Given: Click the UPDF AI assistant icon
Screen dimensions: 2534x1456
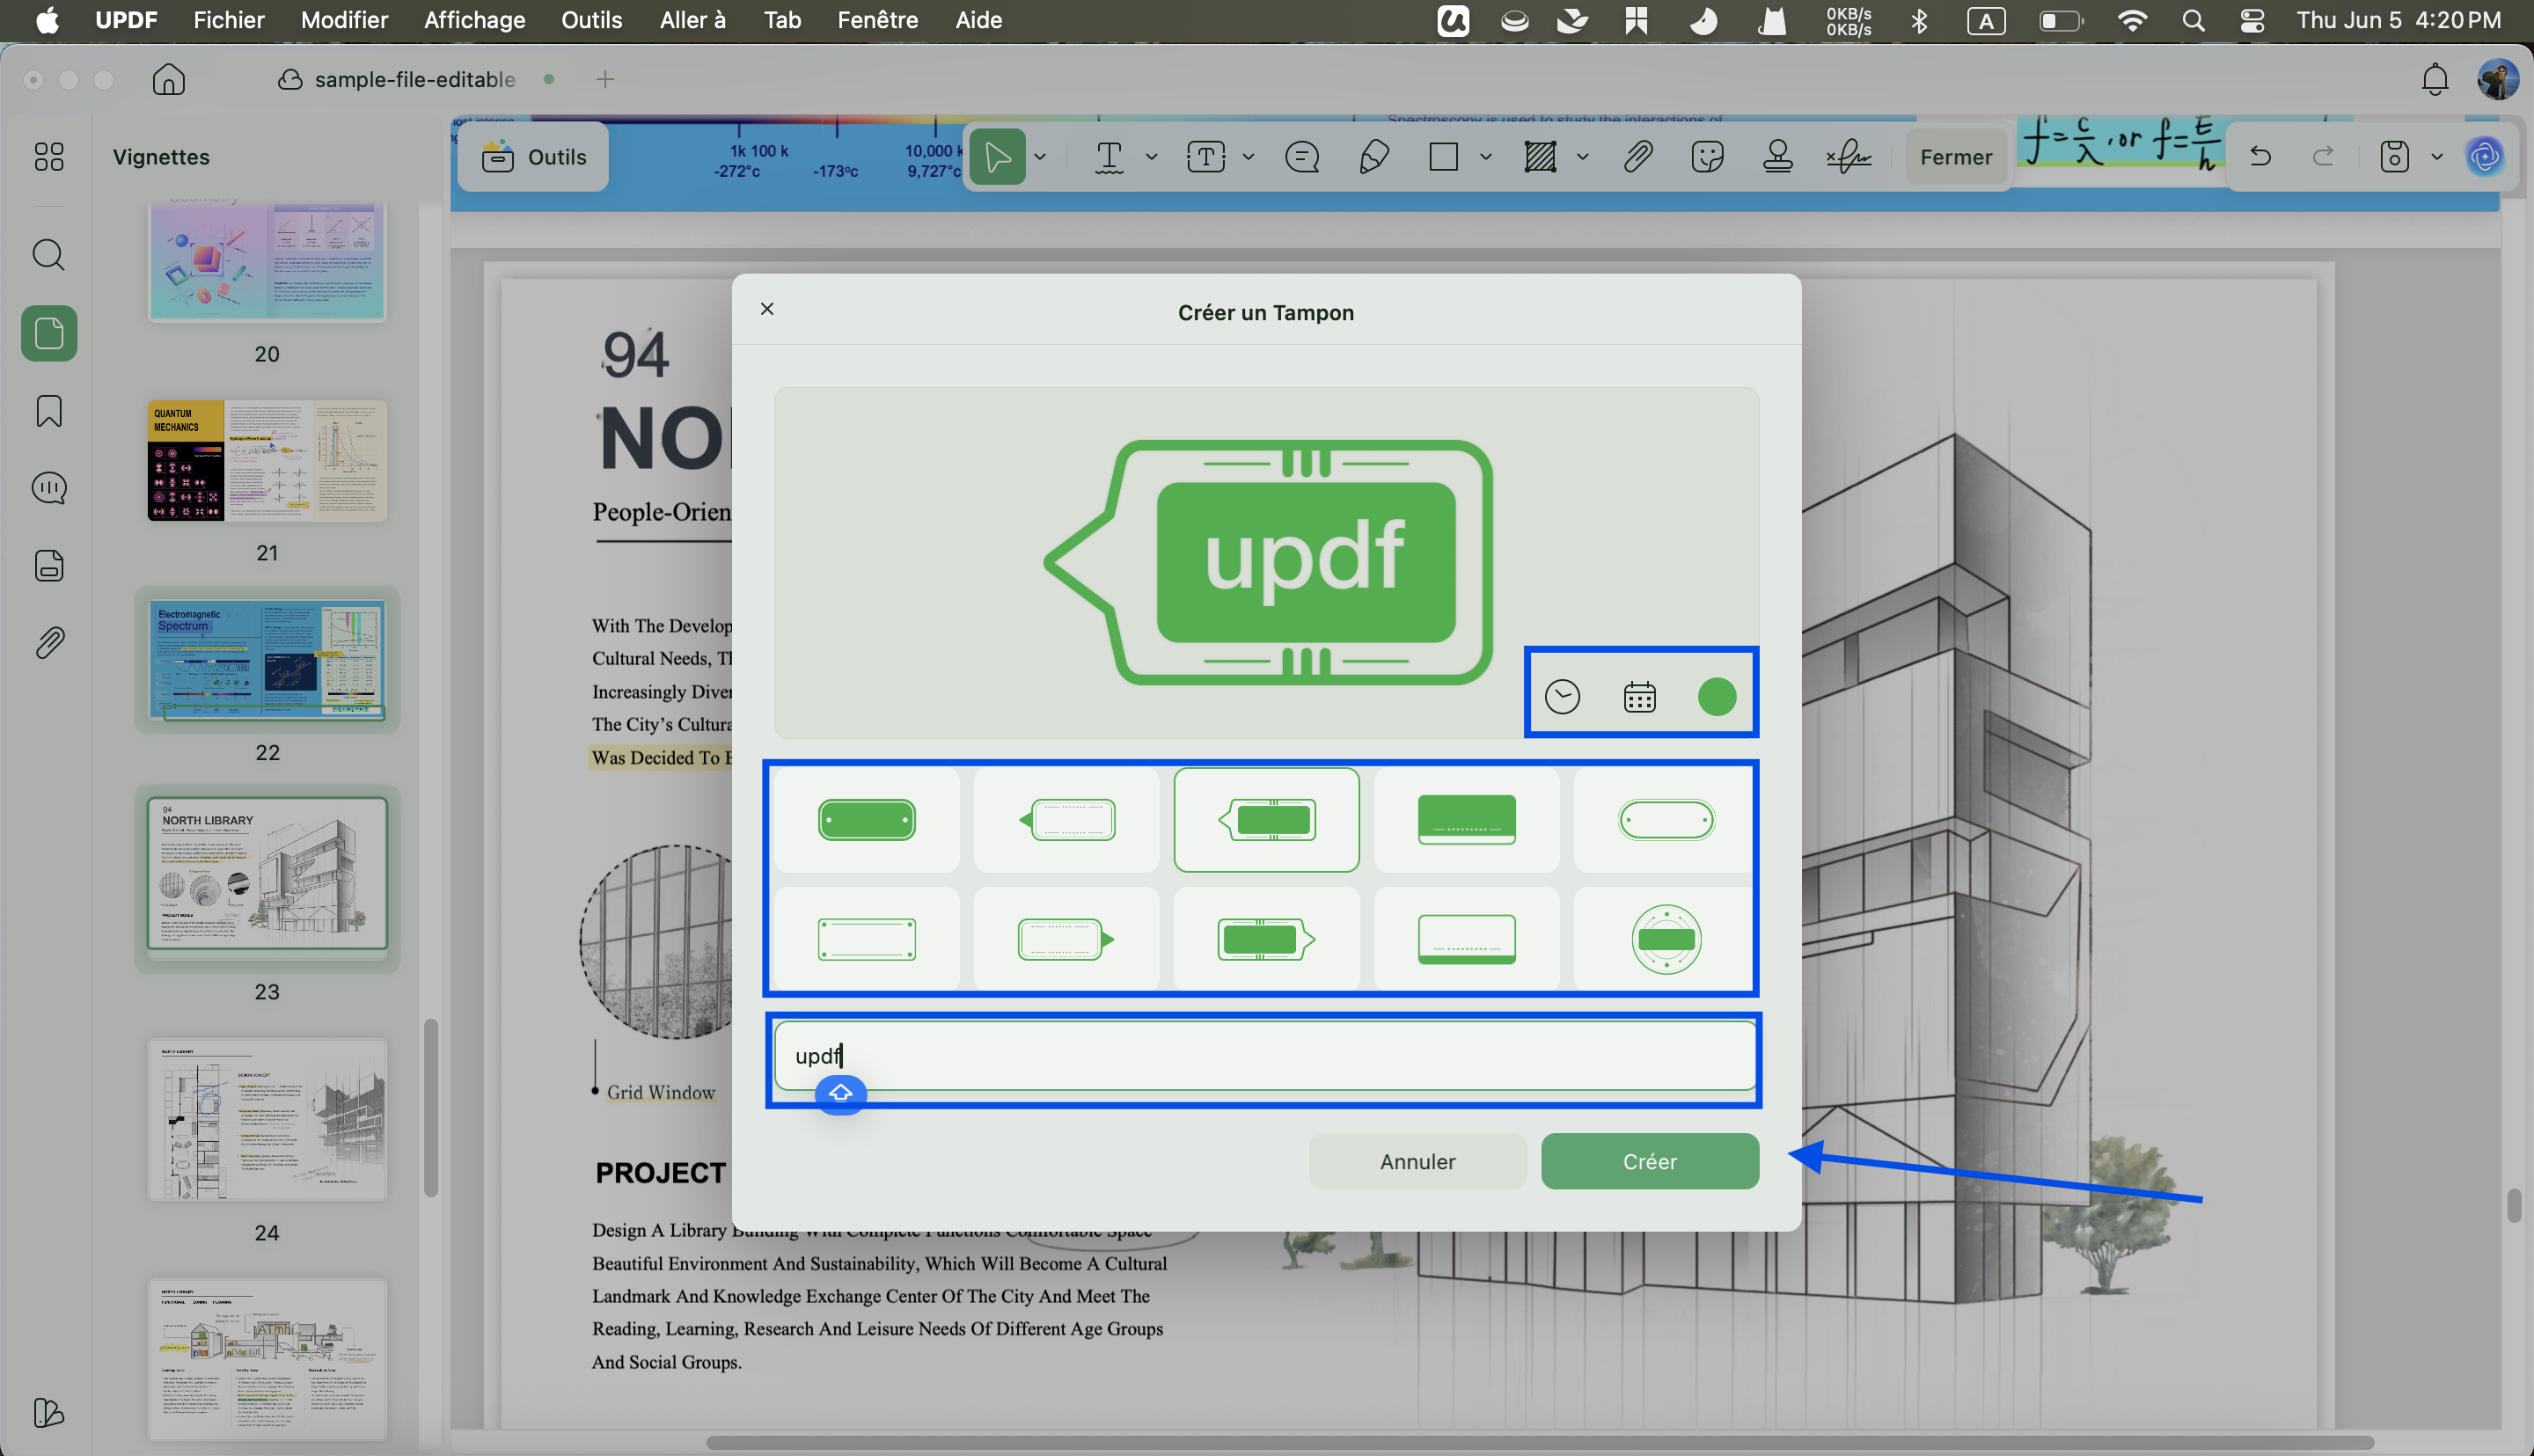Looking at the screenshot, I should (2485, 157).
